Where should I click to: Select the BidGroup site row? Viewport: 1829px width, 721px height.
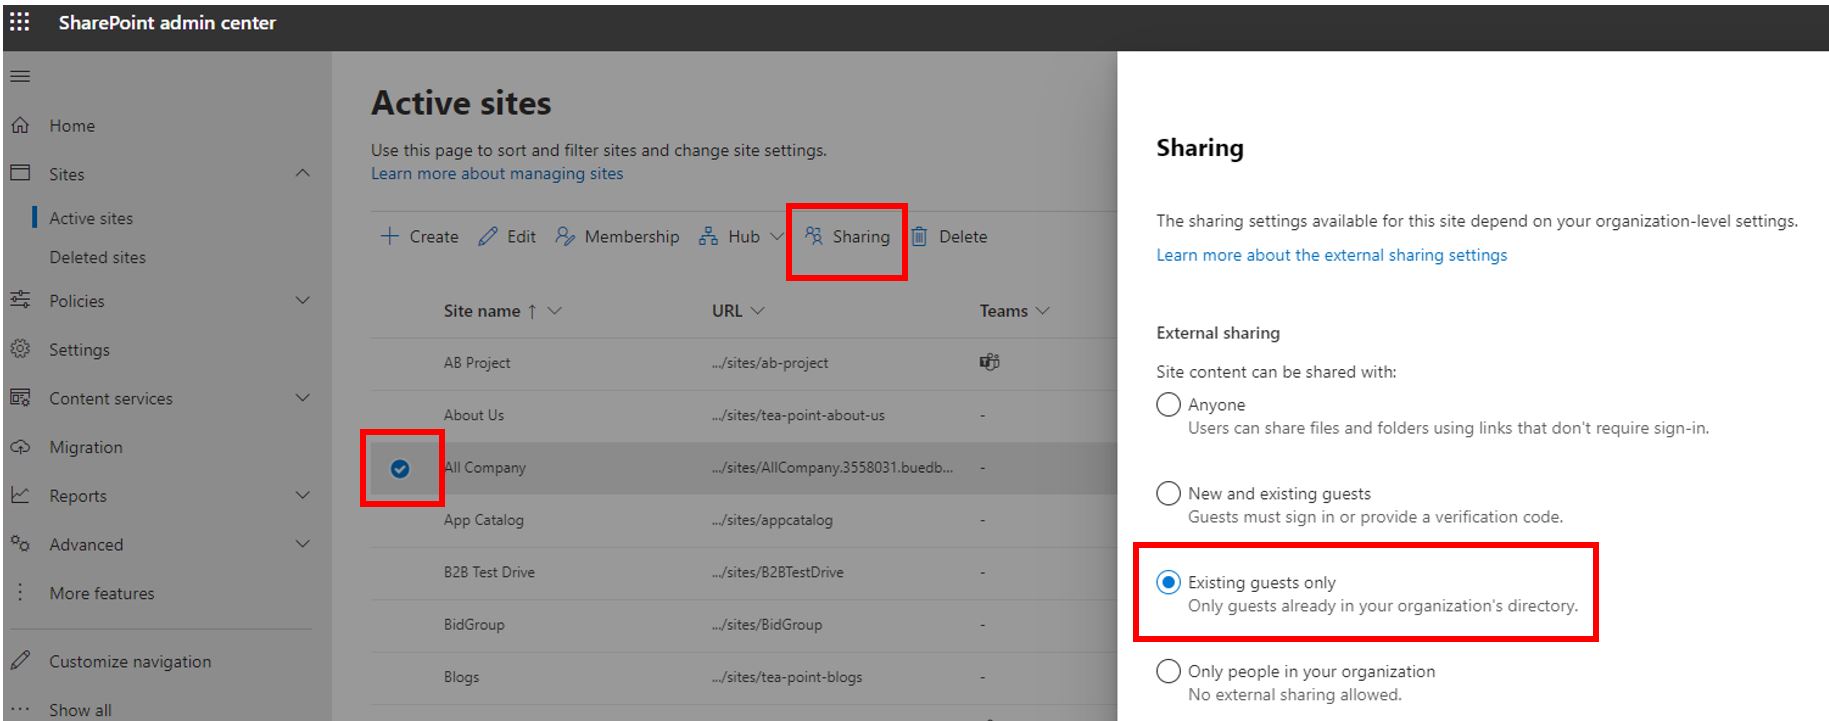743,625
